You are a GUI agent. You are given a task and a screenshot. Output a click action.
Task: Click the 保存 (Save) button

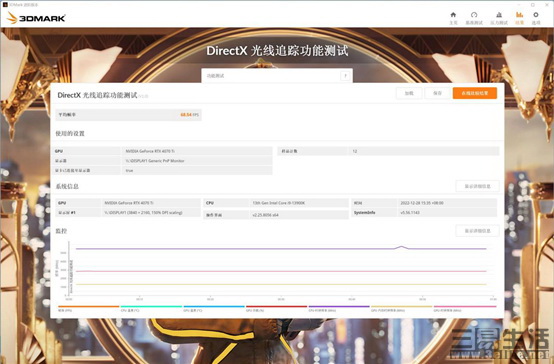click(437, 93)
